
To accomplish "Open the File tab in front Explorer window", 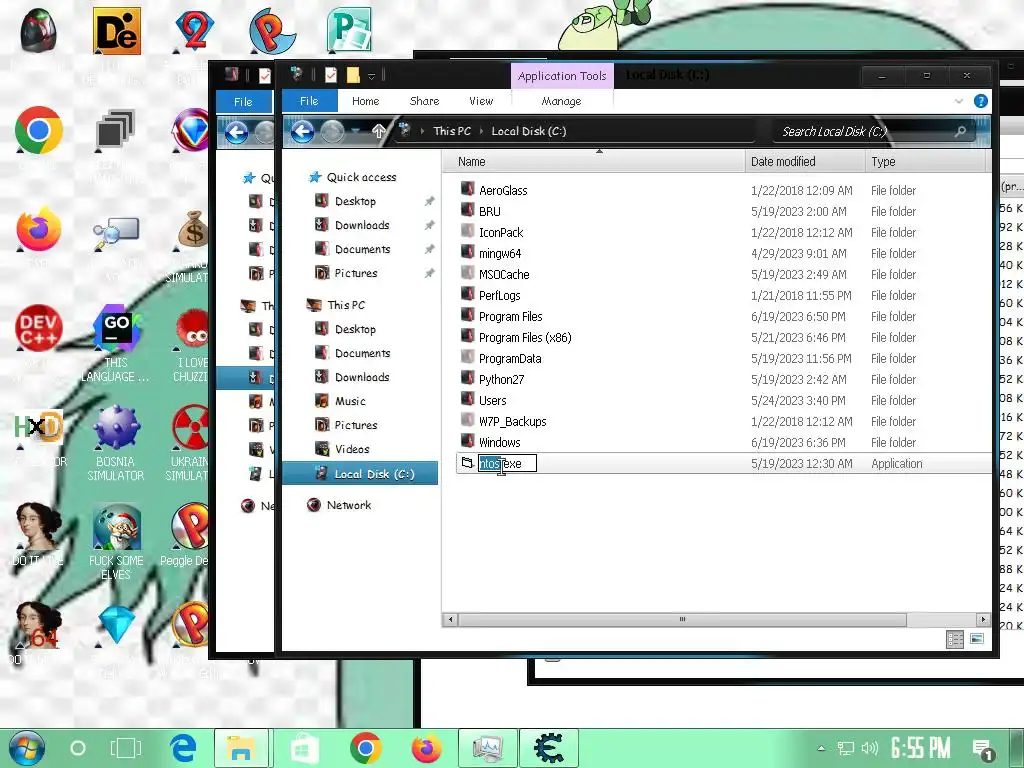I will click(x=309, y=101).
